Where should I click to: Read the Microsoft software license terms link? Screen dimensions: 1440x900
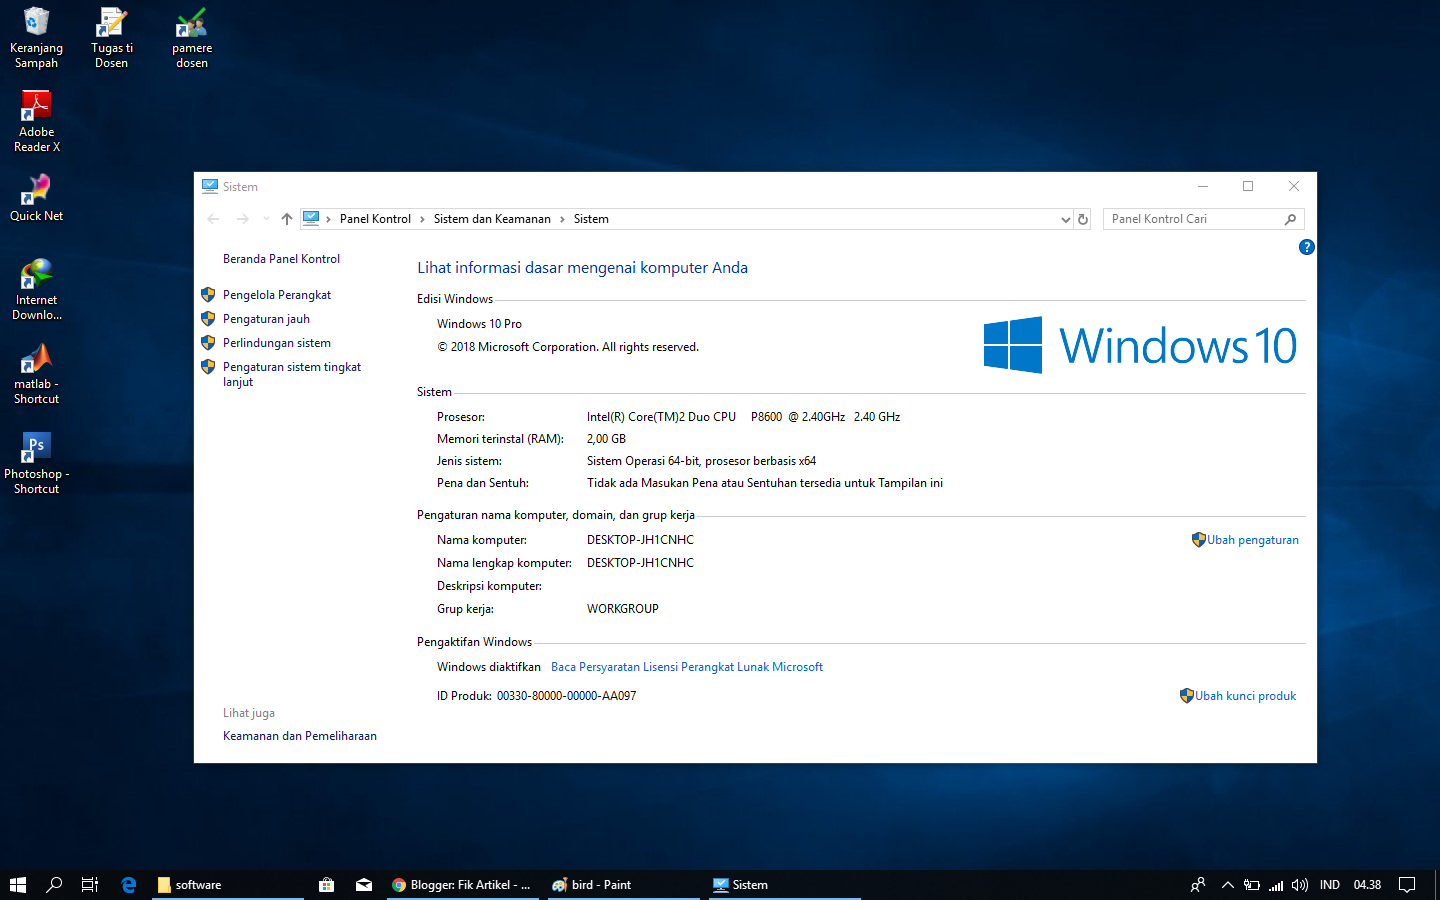687,667
